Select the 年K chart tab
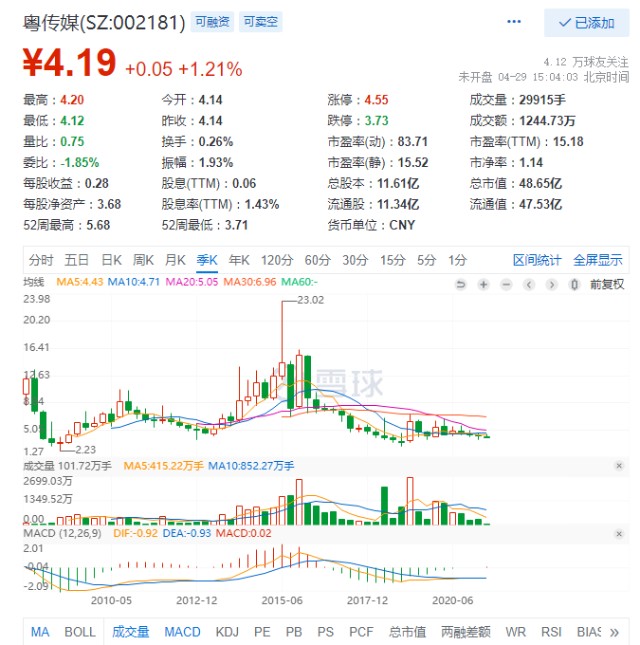The image size is (640, 645). tap(239, 260)
